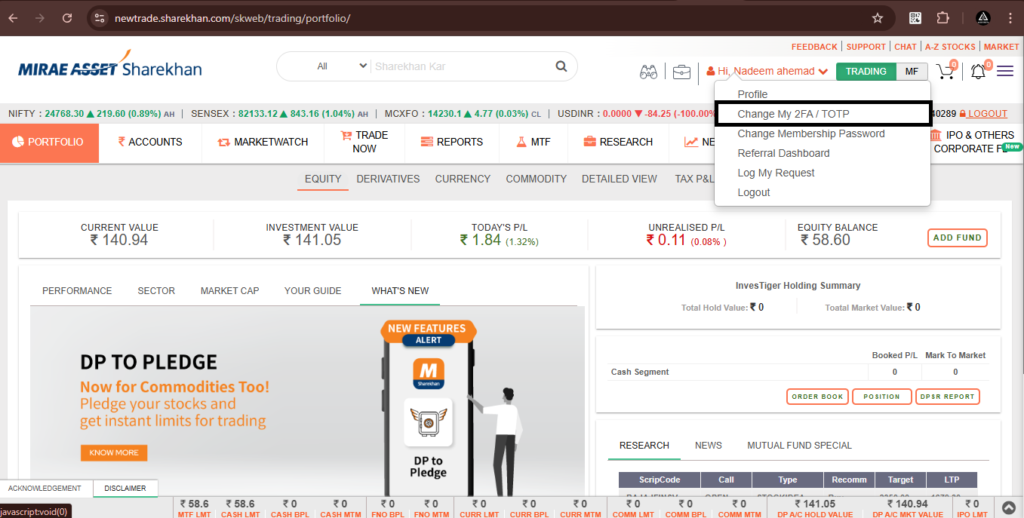The height and width of the screenshot is (518, 1024).
Task: Select the WHAT'S NEW tab
Action: [400, 291]
